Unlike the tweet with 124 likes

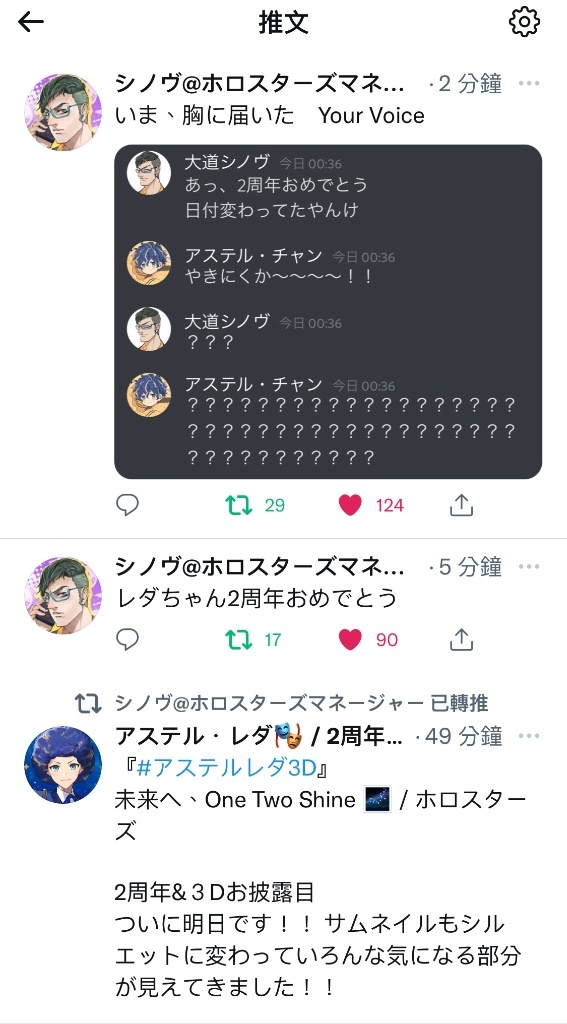[x=350, y=505]
